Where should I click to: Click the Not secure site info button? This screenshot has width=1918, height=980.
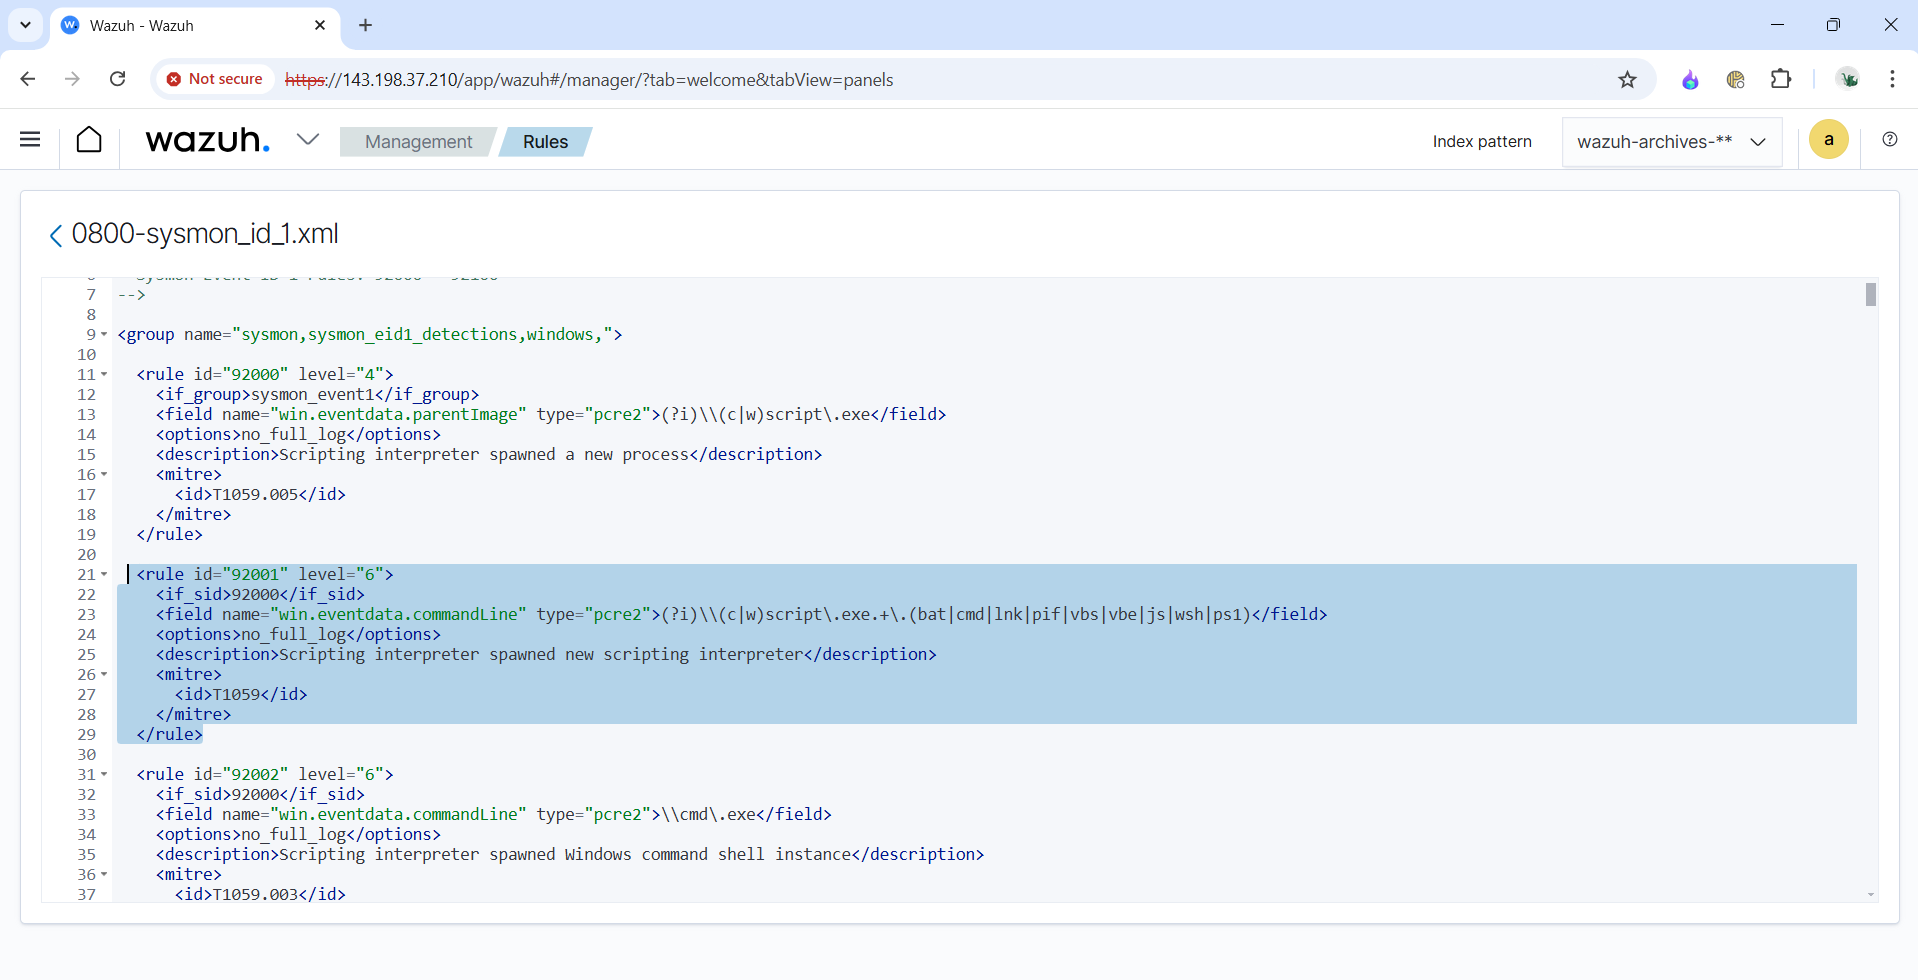click(214, 79)
